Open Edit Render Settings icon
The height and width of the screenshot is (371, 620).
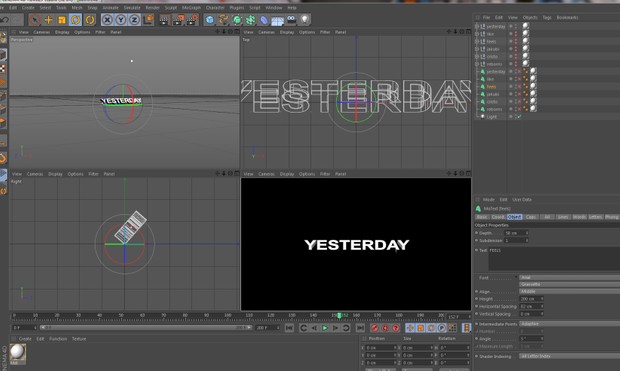click(x=192, y=19)
